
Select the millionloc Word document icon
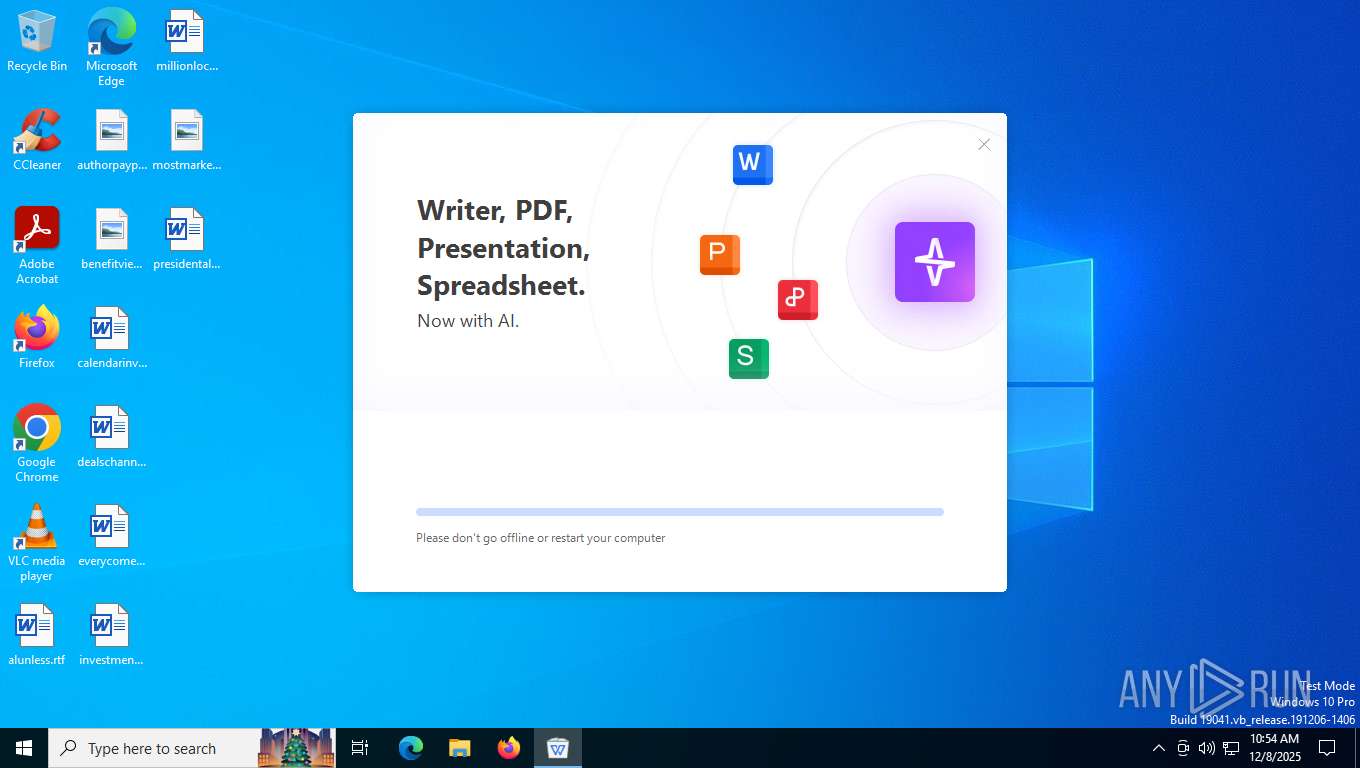pyautogui.click(x=186, y=41)
